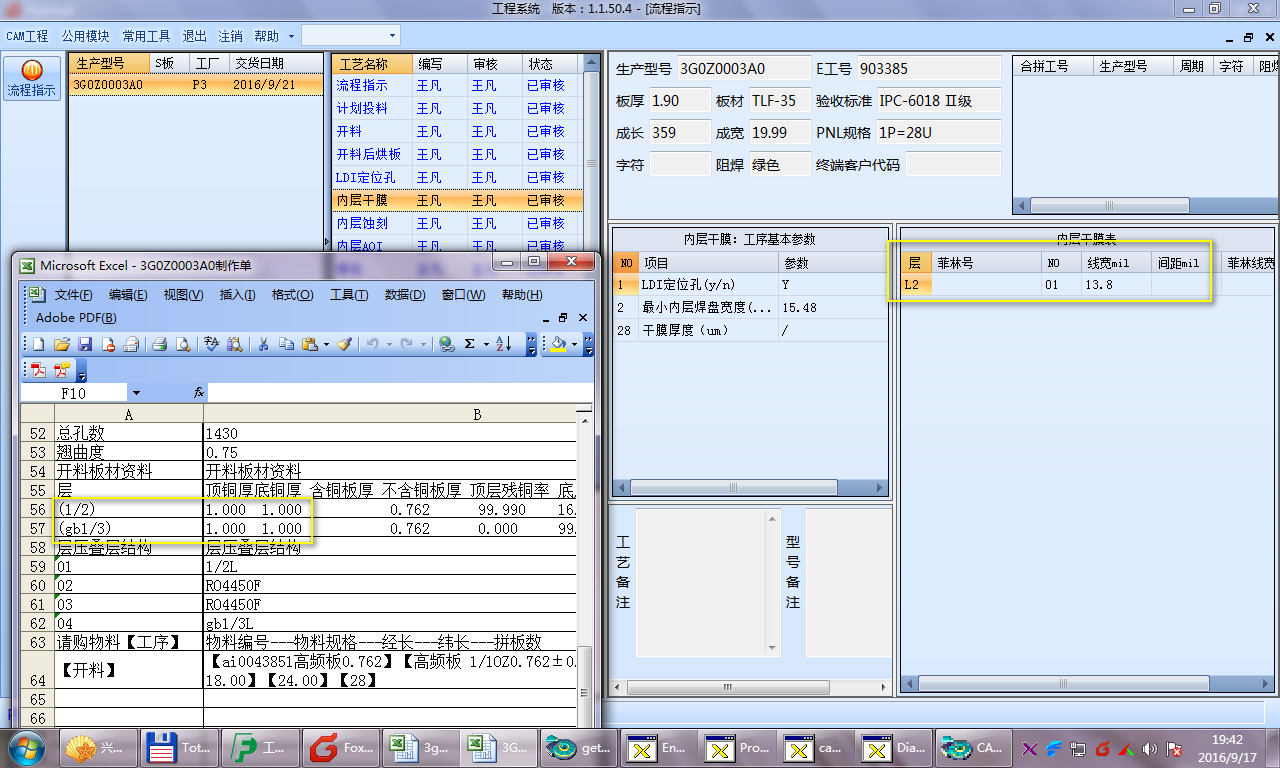
Task: Click Foxit taskbar icon
Action: (340, 747)
